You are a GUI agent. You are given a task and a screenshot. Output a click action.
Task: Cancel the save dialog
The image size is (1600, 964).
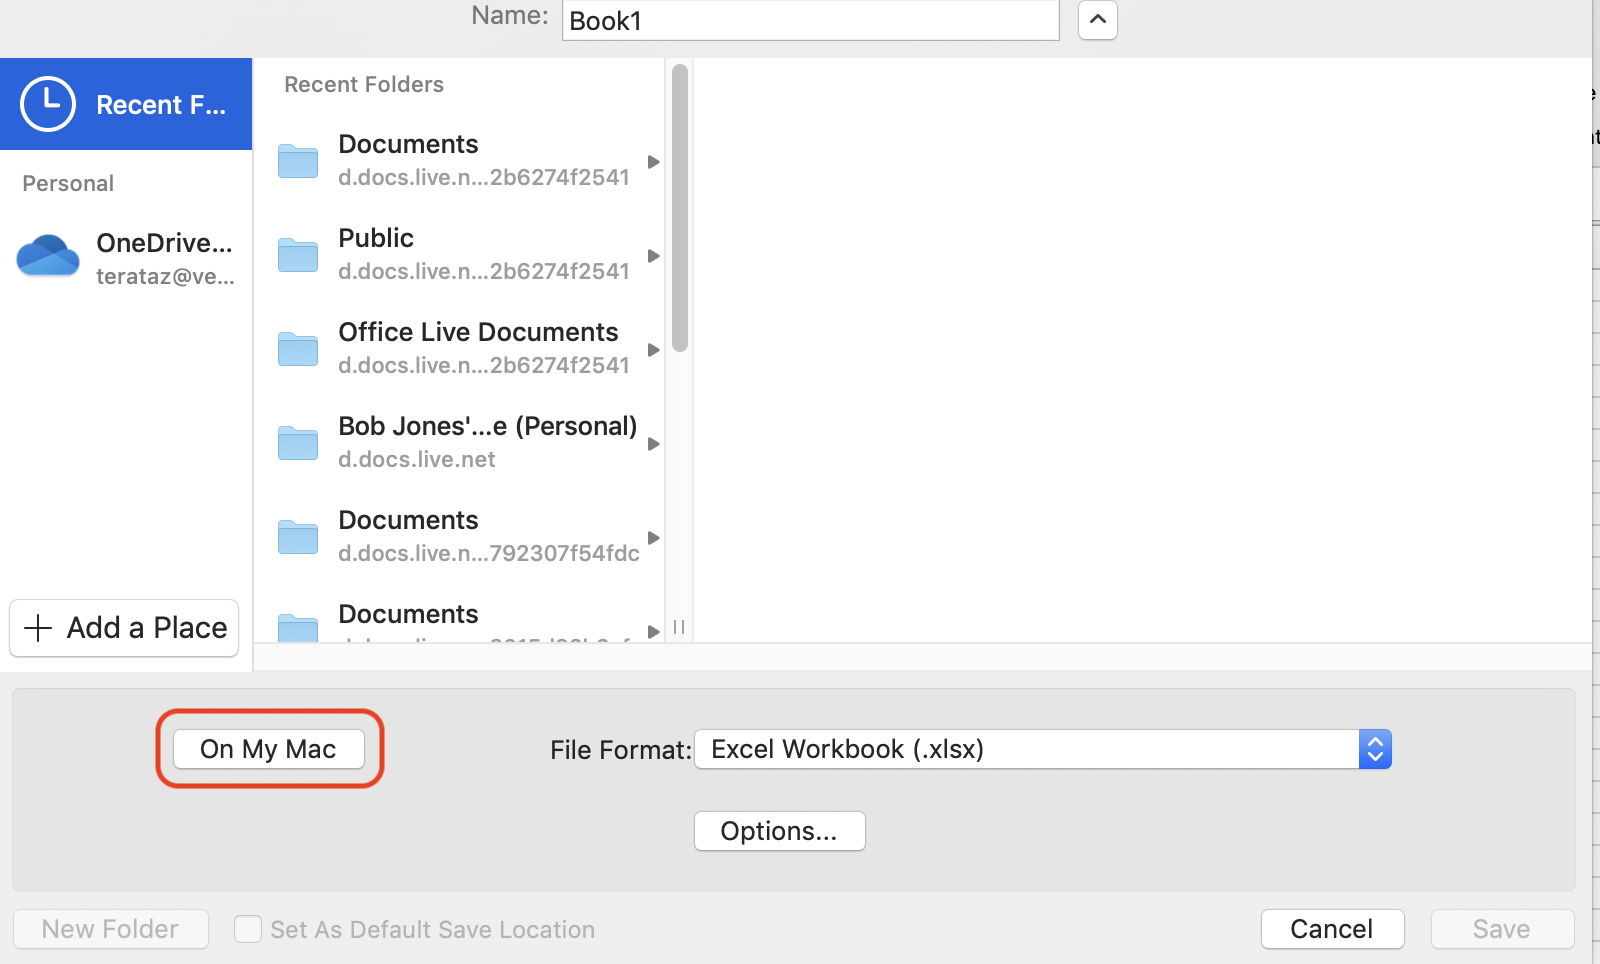1332,929
